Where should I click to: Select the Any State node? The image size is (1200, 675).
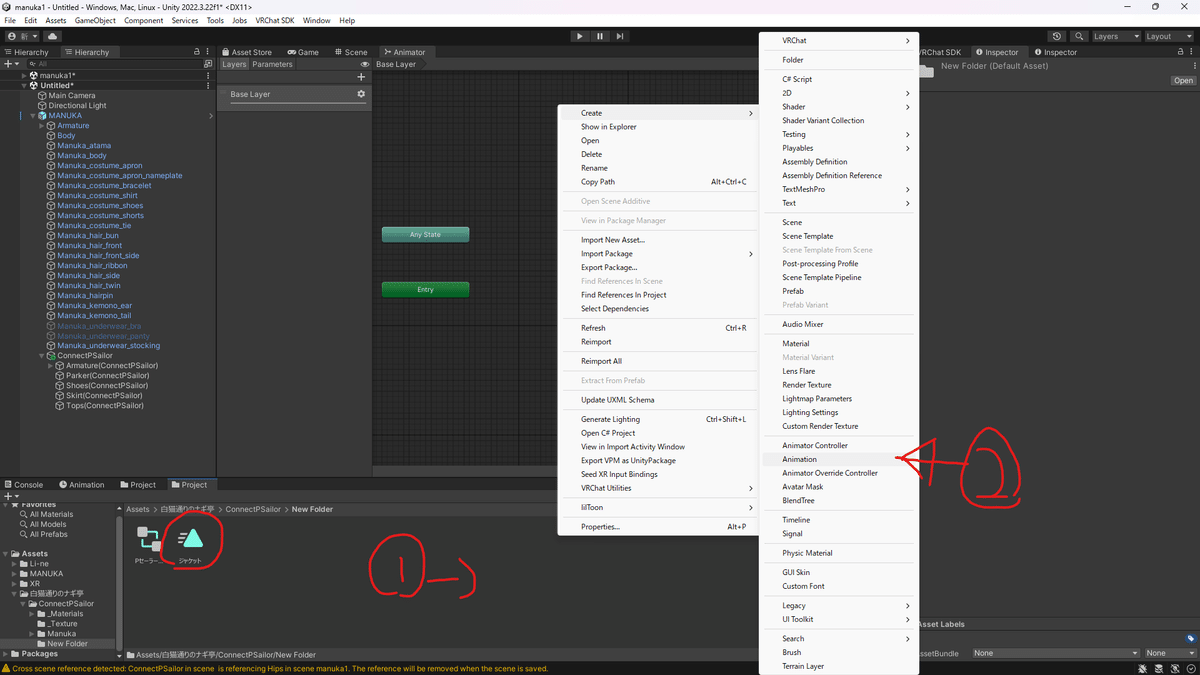pos(425,235)
